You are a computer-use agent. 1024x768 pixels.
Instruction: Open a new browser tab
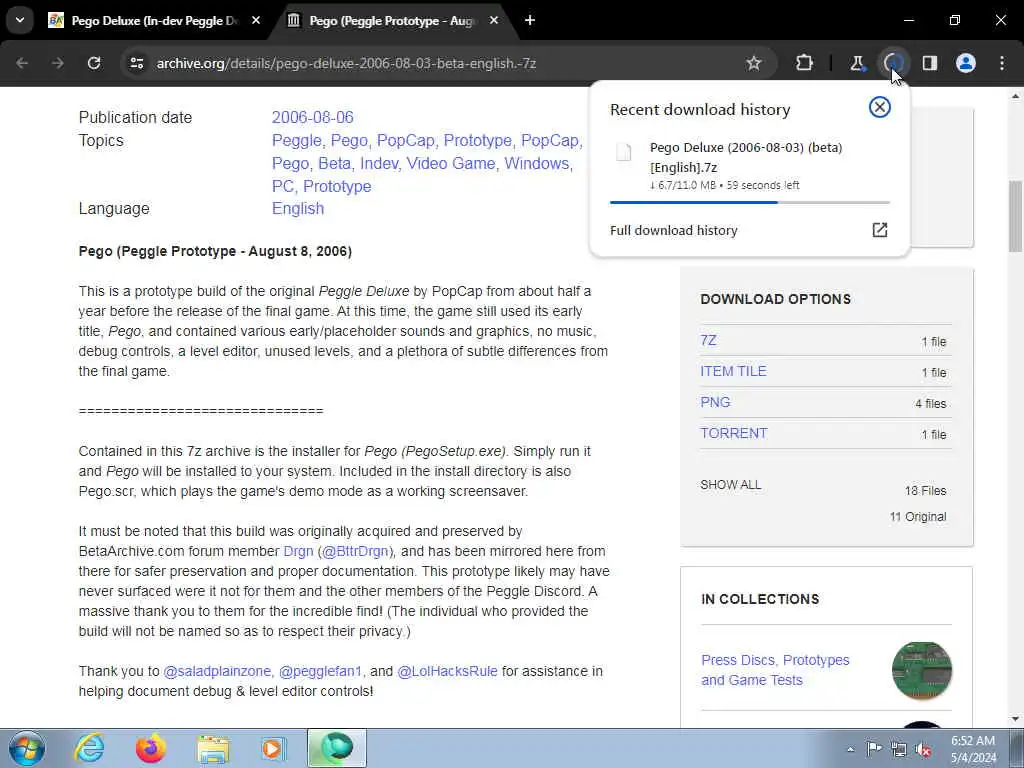530,20
